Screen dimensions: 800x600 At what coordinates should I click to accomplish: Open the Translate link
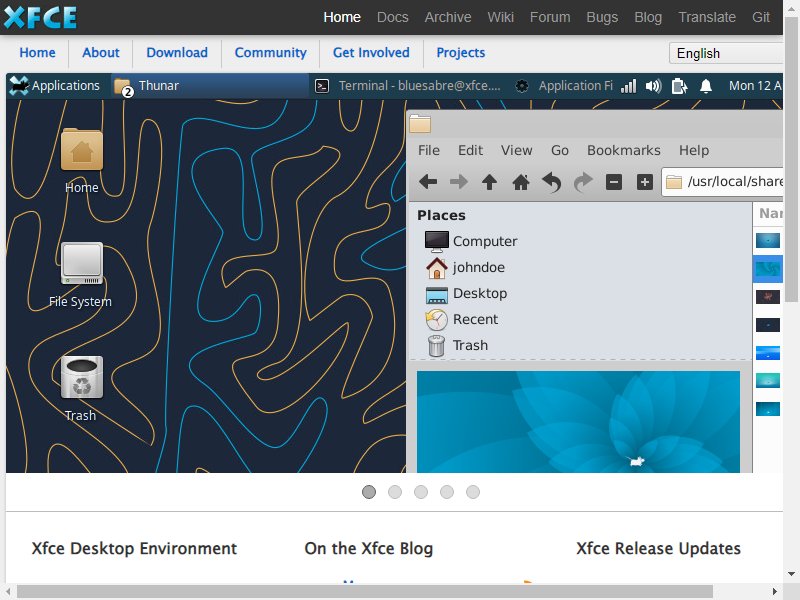[707, 17]
